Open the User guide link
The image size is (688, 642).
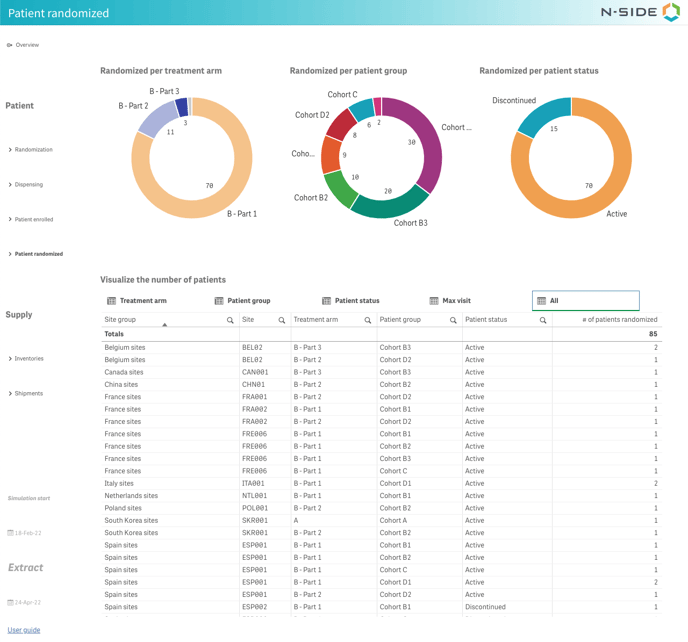[x=24, y=630]
